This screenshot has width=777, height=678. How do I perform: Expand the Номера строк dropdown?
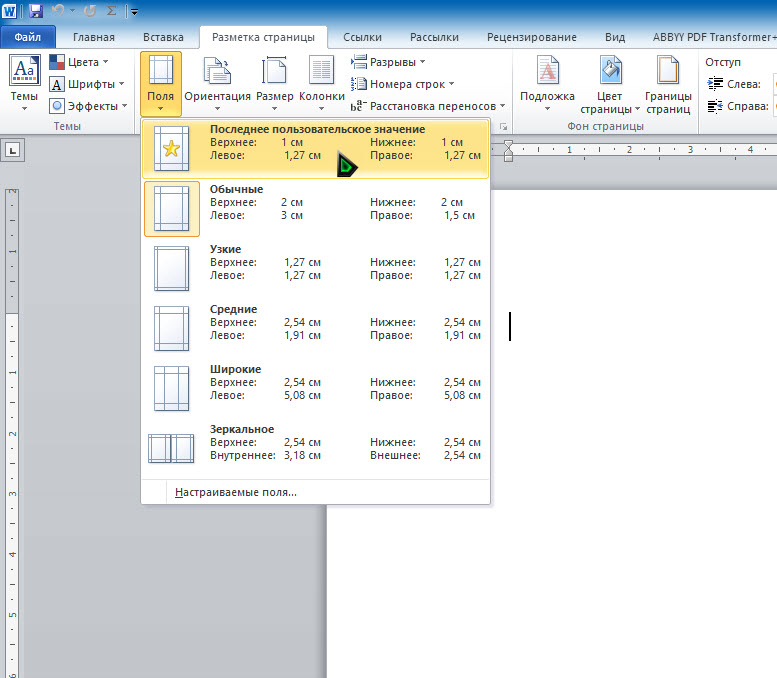point(402,84)
